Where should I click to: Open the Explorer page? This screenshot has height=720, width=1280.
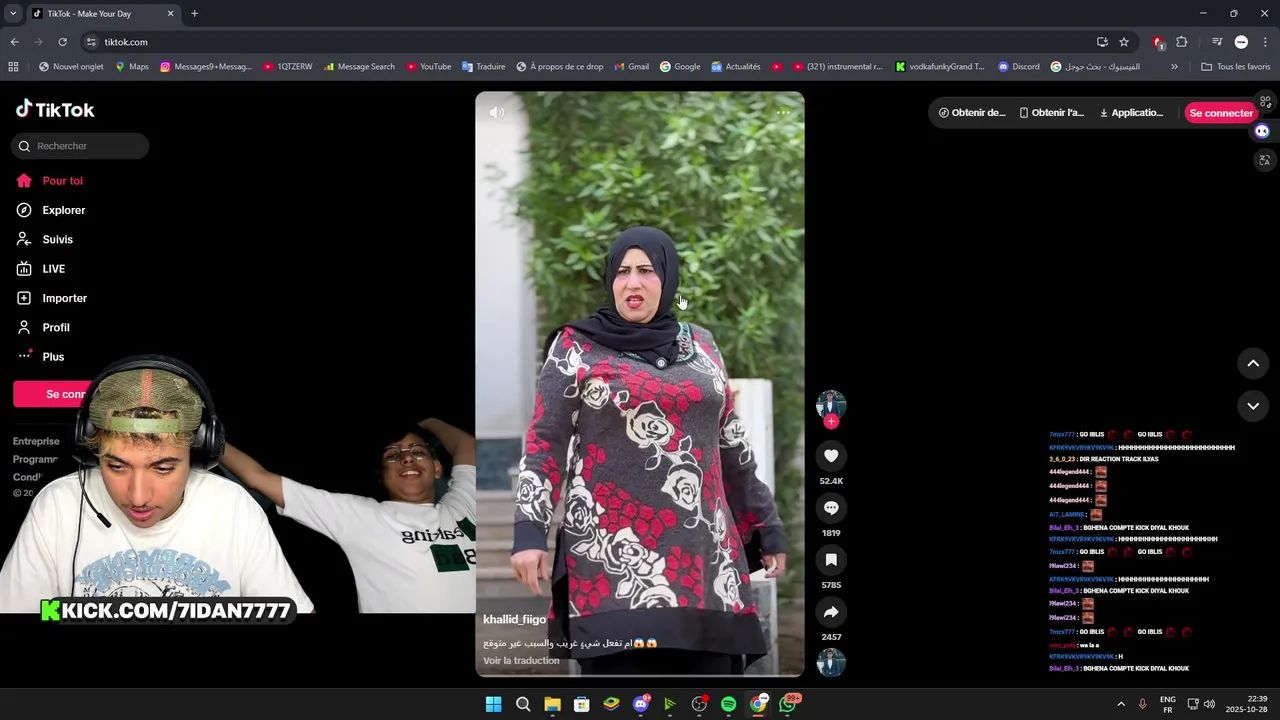click(63, 210)
